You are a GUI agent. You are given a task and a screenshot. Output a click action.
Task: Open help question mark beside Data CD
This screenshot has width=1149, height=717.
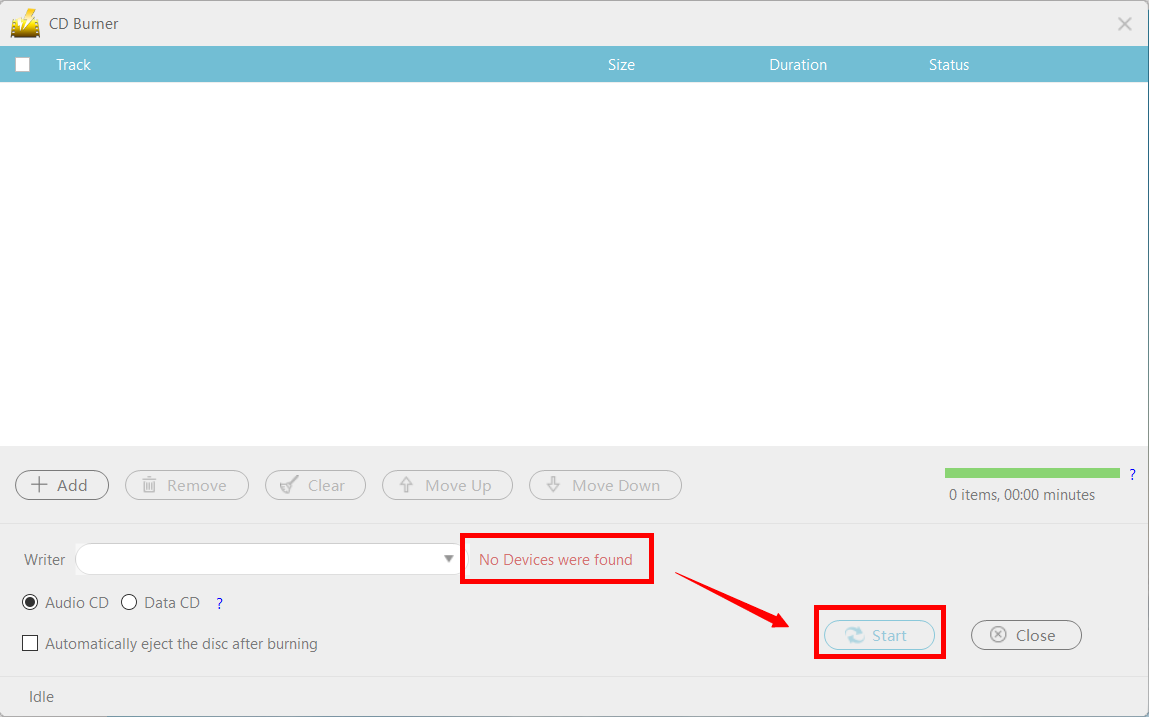(x=219, y=603)
